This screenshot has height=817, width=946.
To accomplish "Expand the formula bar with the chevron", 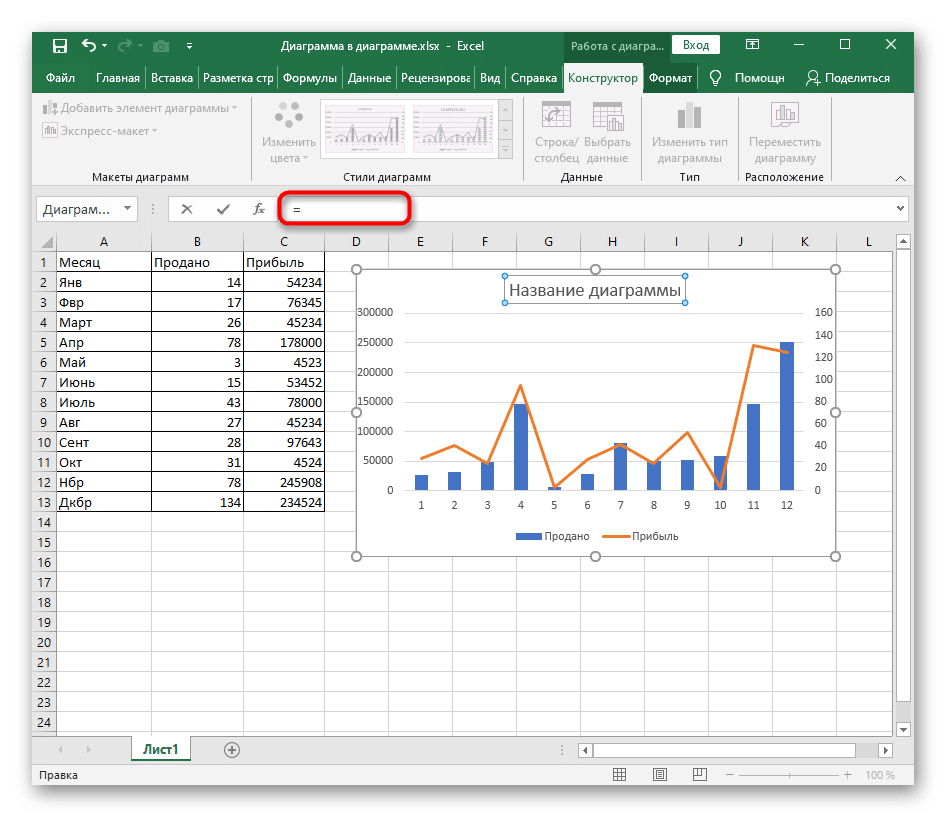I will pyautogui.click(x=900, y=209).
